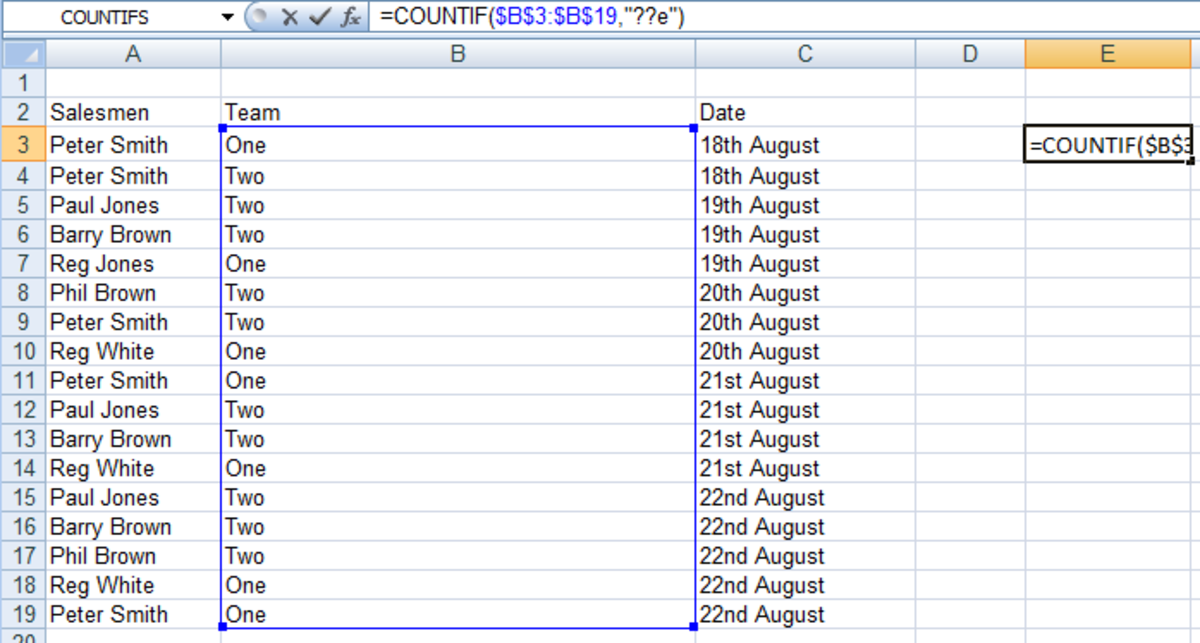This screenshot has width=1200, height=643.
Task: Select column A header
Action: [x=133, y=54]
